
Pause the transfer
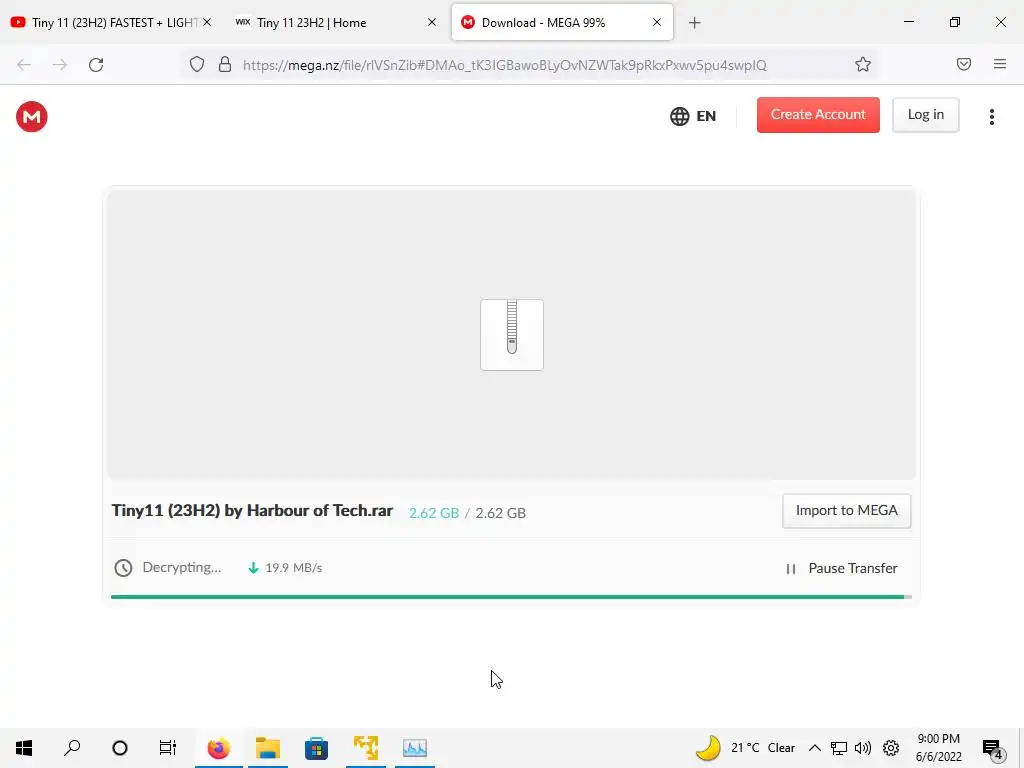click(x=841, y=568)
